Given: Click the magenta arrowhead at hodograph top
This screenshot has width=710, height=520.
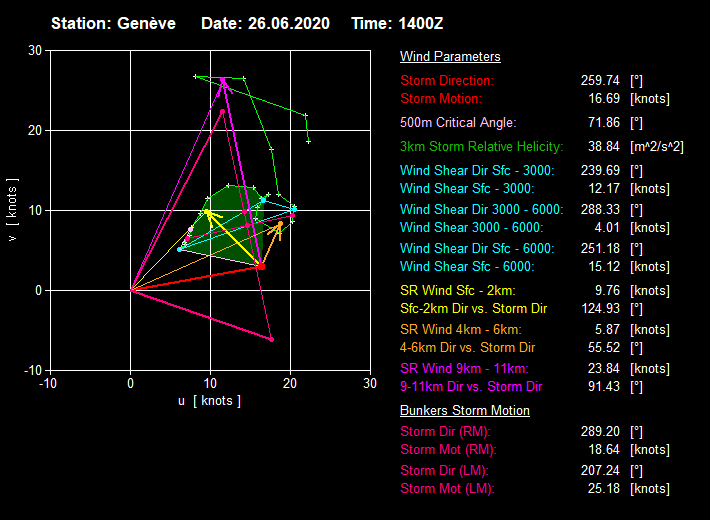Looking at the screenshot, I should (223, 82).
